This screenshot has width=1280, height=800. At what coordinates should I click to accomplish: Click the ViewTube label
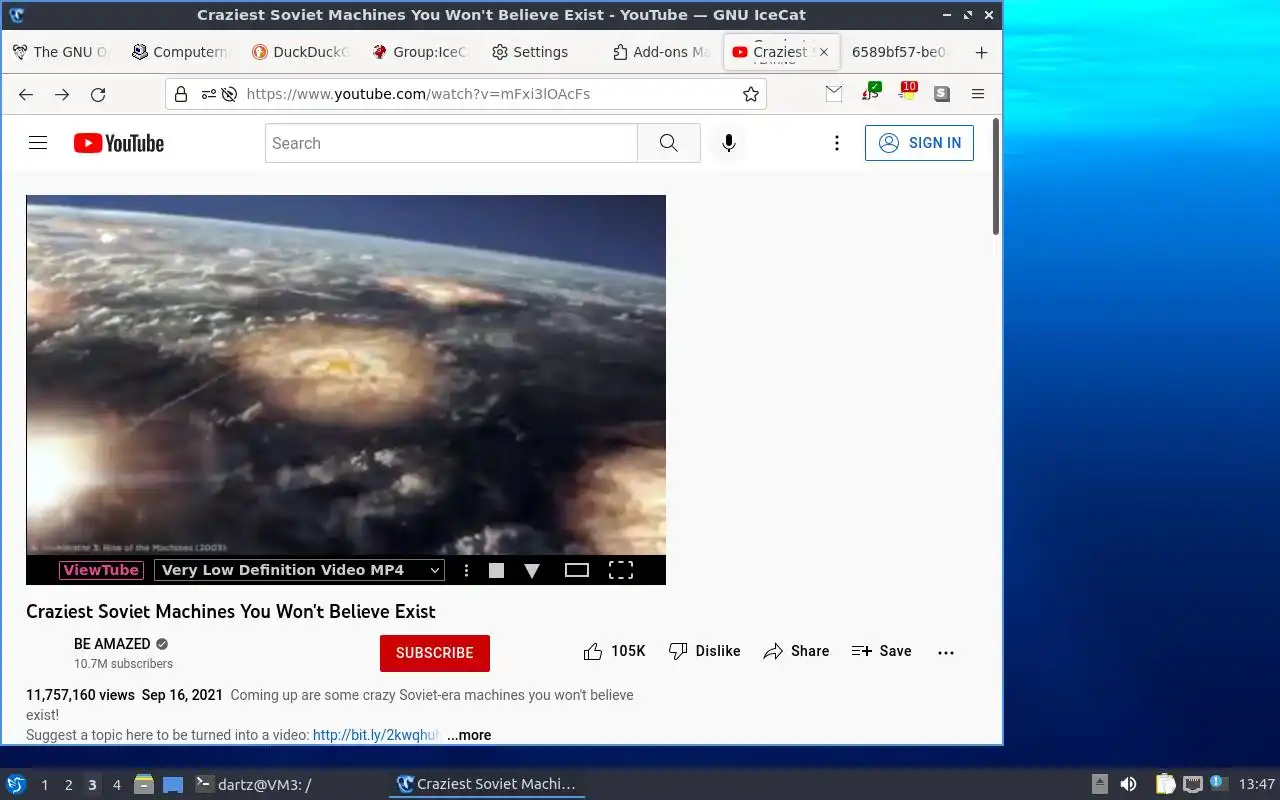pyautogui.click(x=101, y=570)
